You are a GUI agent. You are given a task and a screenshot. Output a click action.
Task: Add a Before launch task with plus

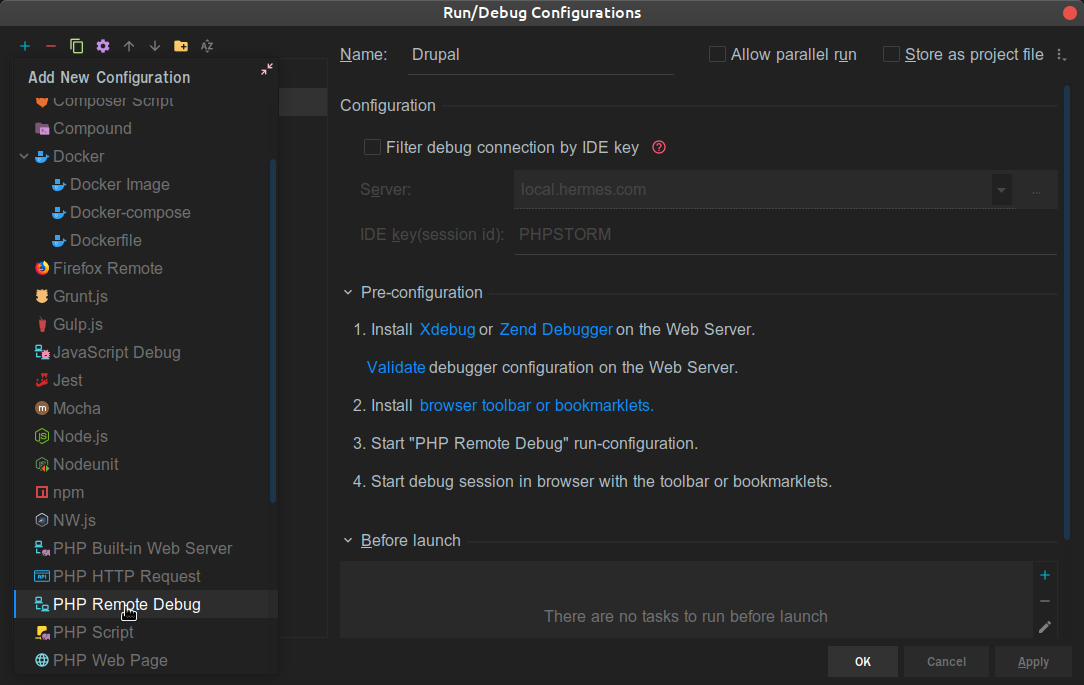click(x=1045, y=575)
